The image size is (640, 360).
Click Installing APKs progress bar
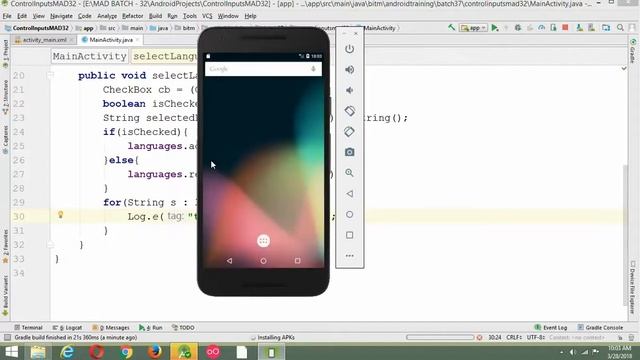pyautogui.click(x=440, y=338)
